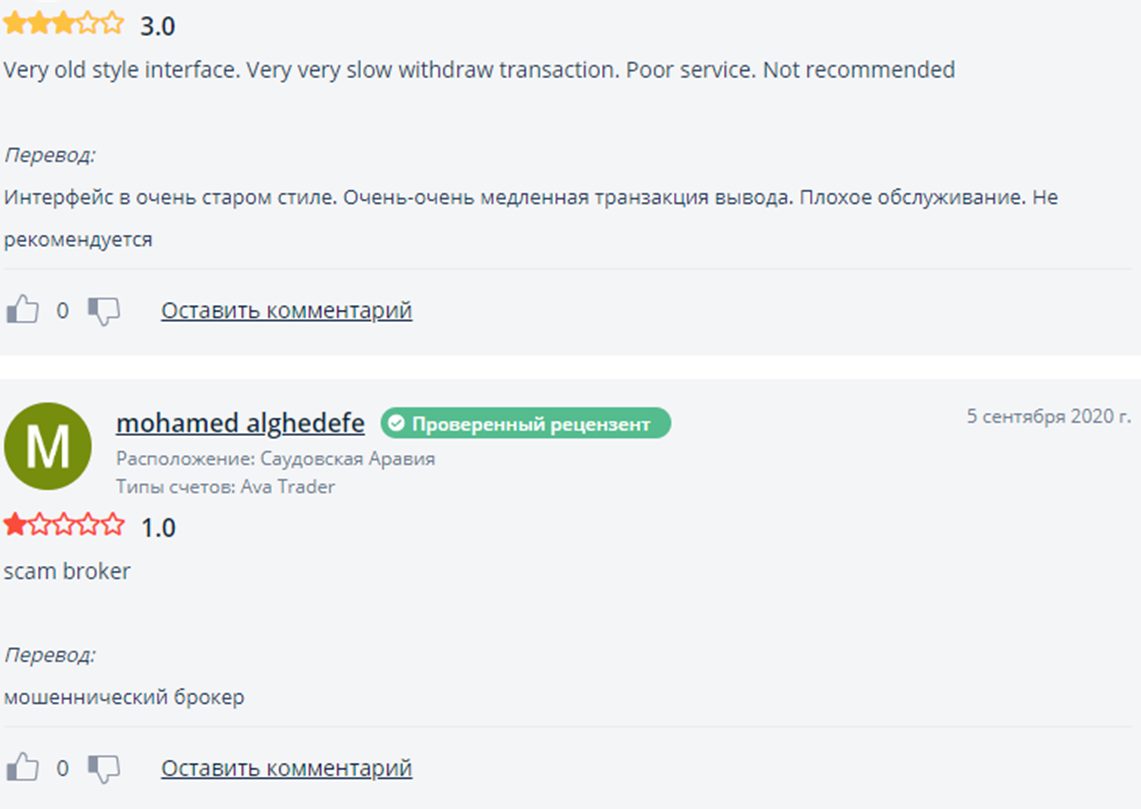The image size is (1141, 809).
Task: Click the Перевод label in the first review
Action: [50, 156]
